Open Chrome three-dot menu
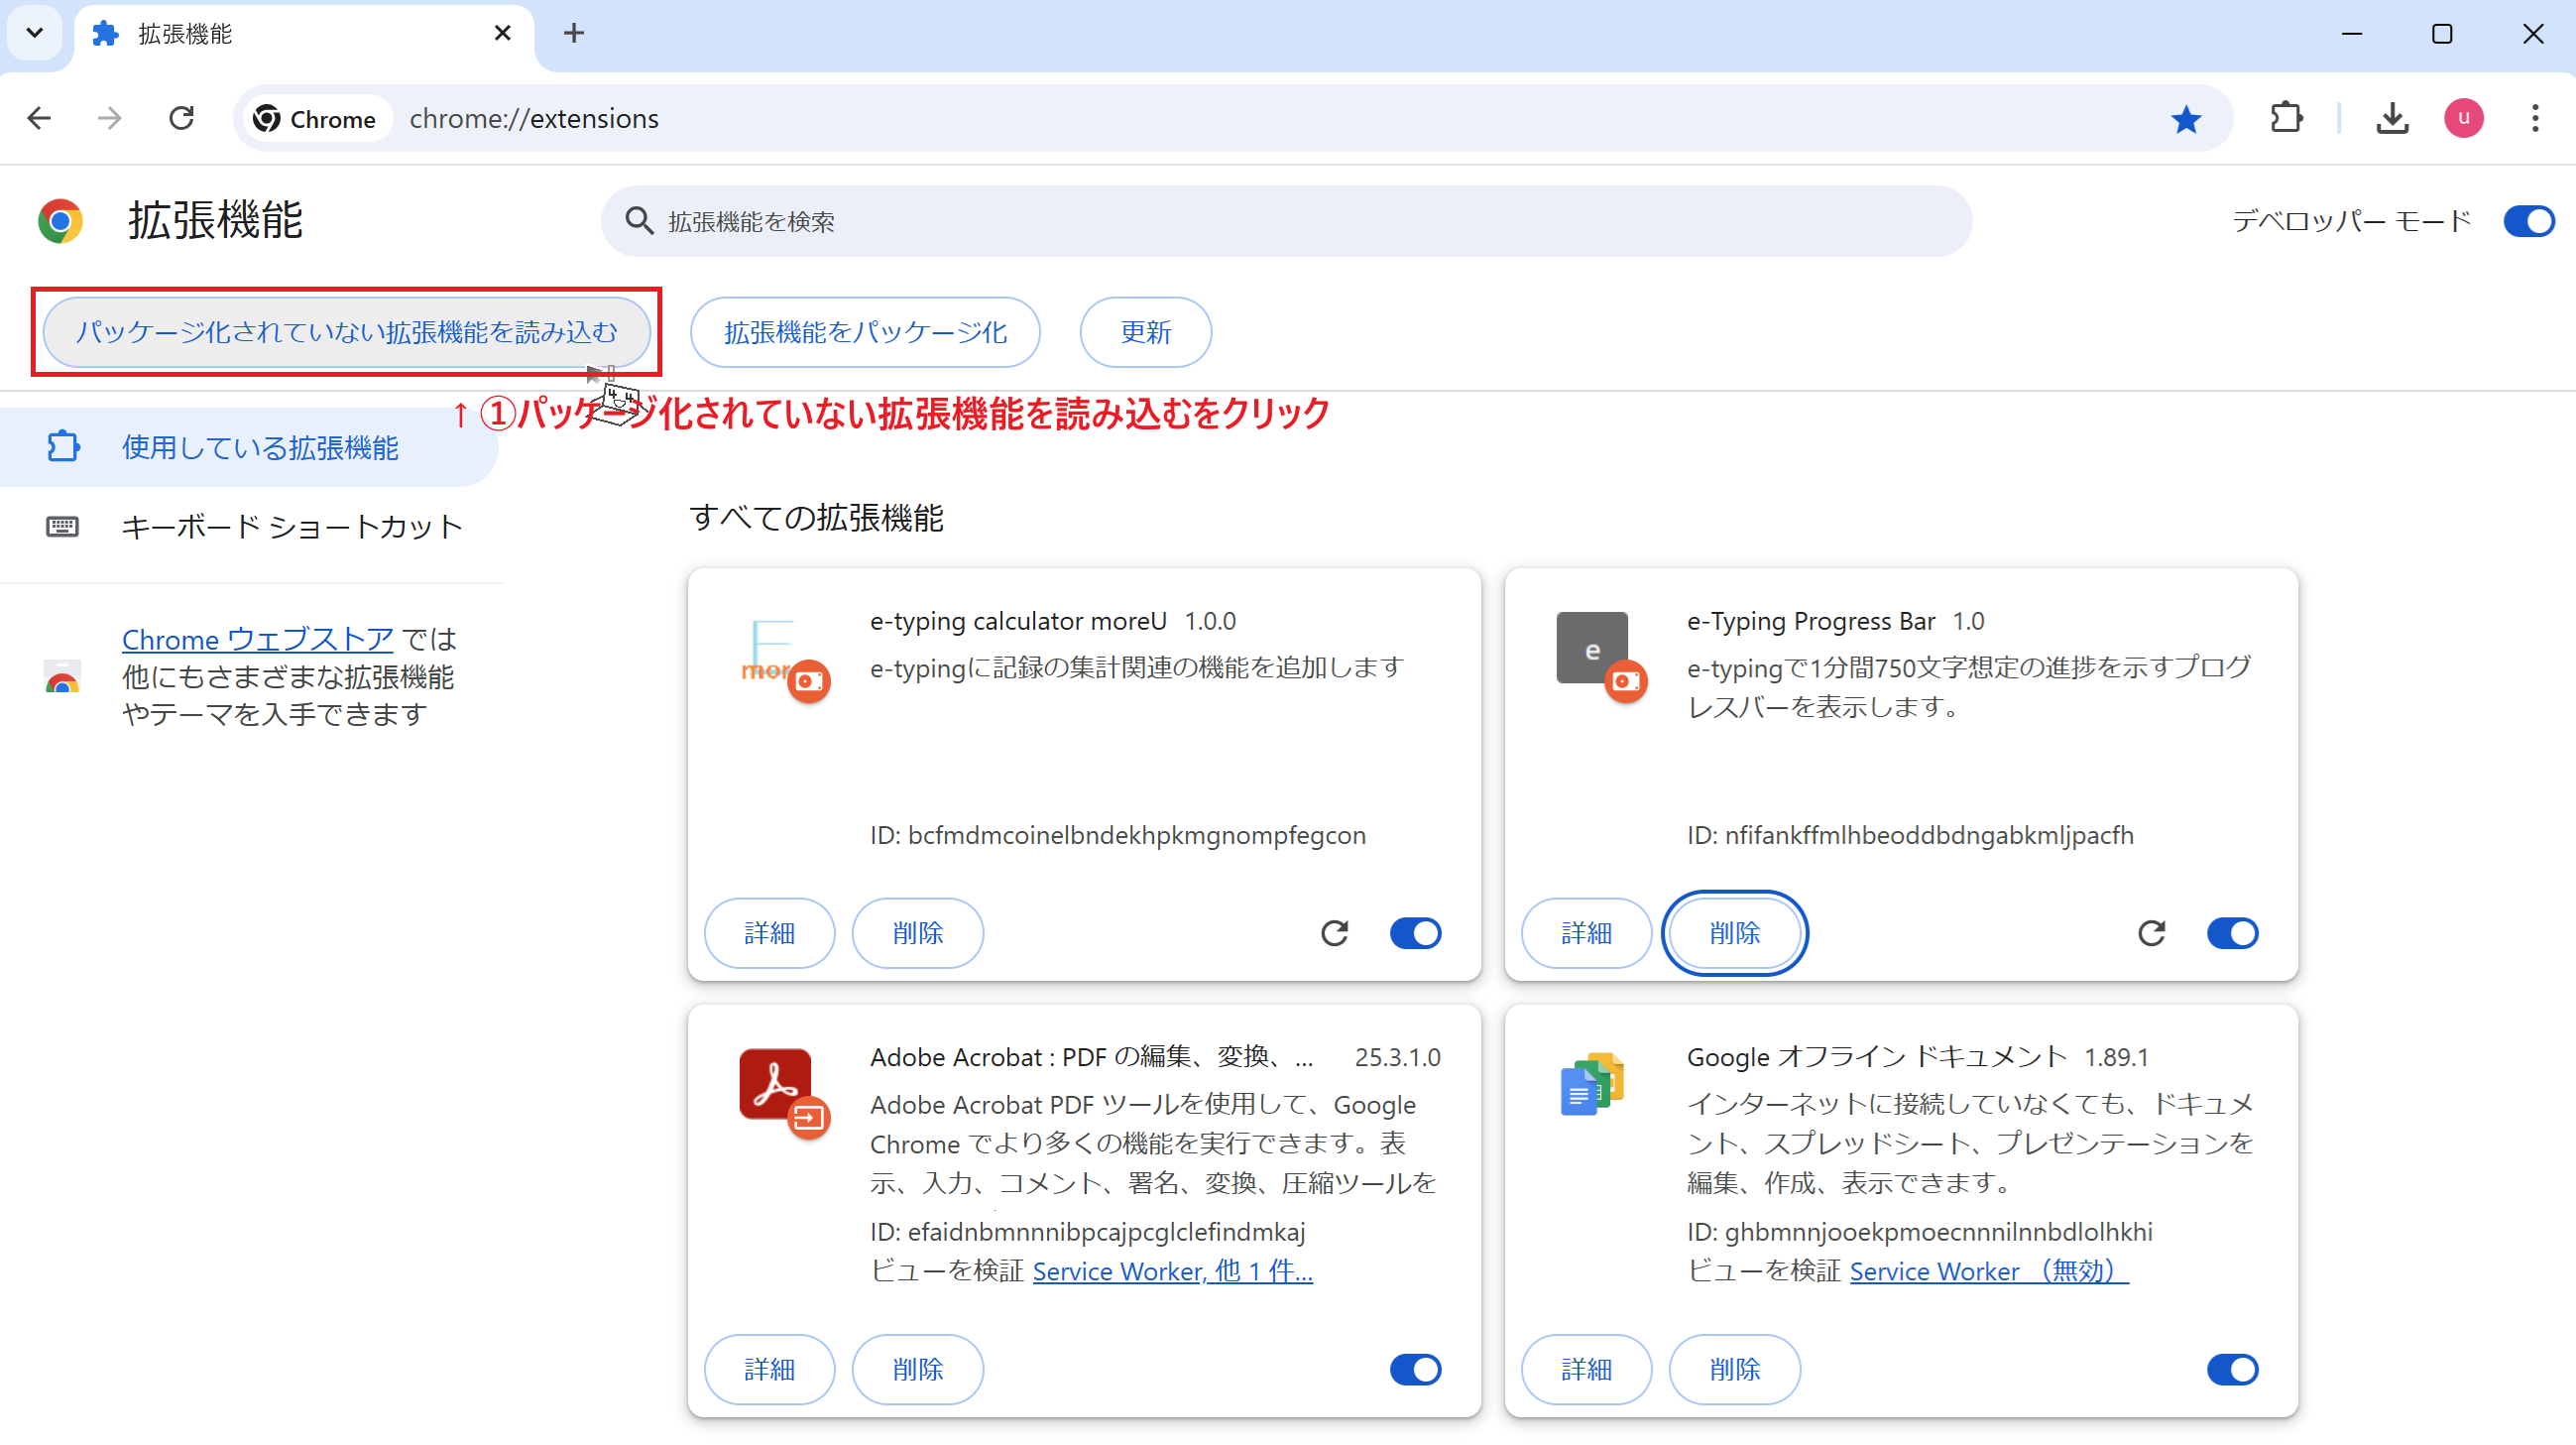The image size is (2576, 1445). pyautogui.click(x=2535, y=118)
